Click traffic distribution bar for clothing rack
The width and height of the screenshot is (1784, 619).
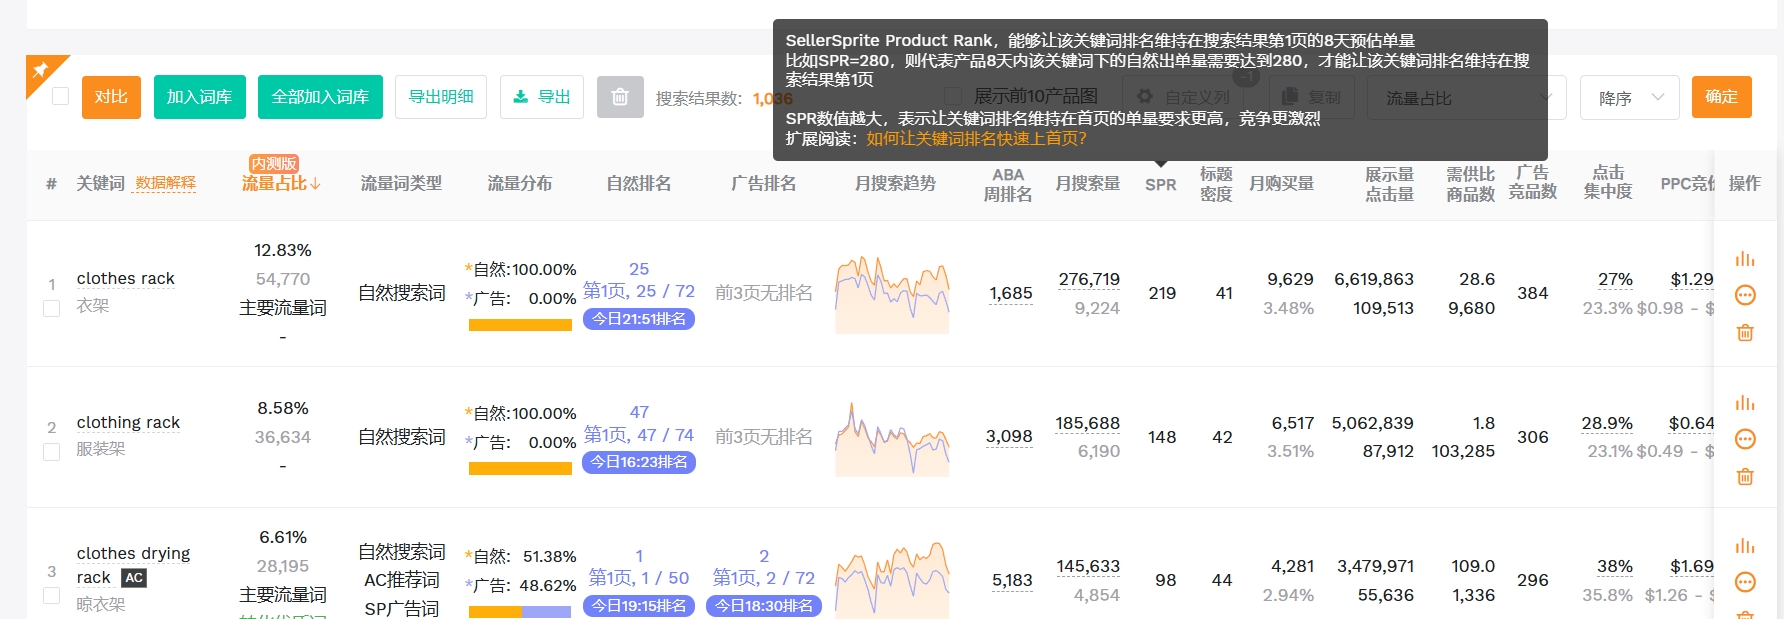520,469
